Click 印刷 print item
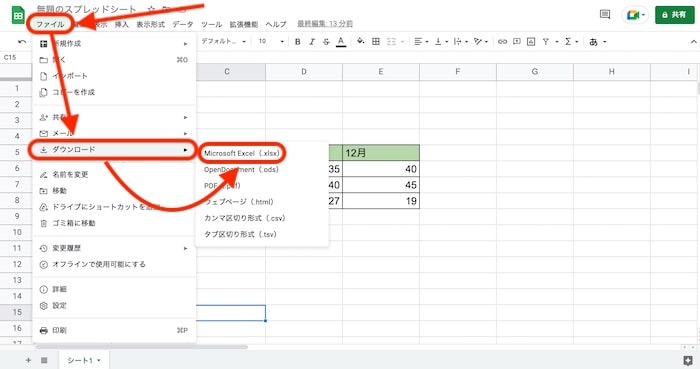 tap(114, 330)
